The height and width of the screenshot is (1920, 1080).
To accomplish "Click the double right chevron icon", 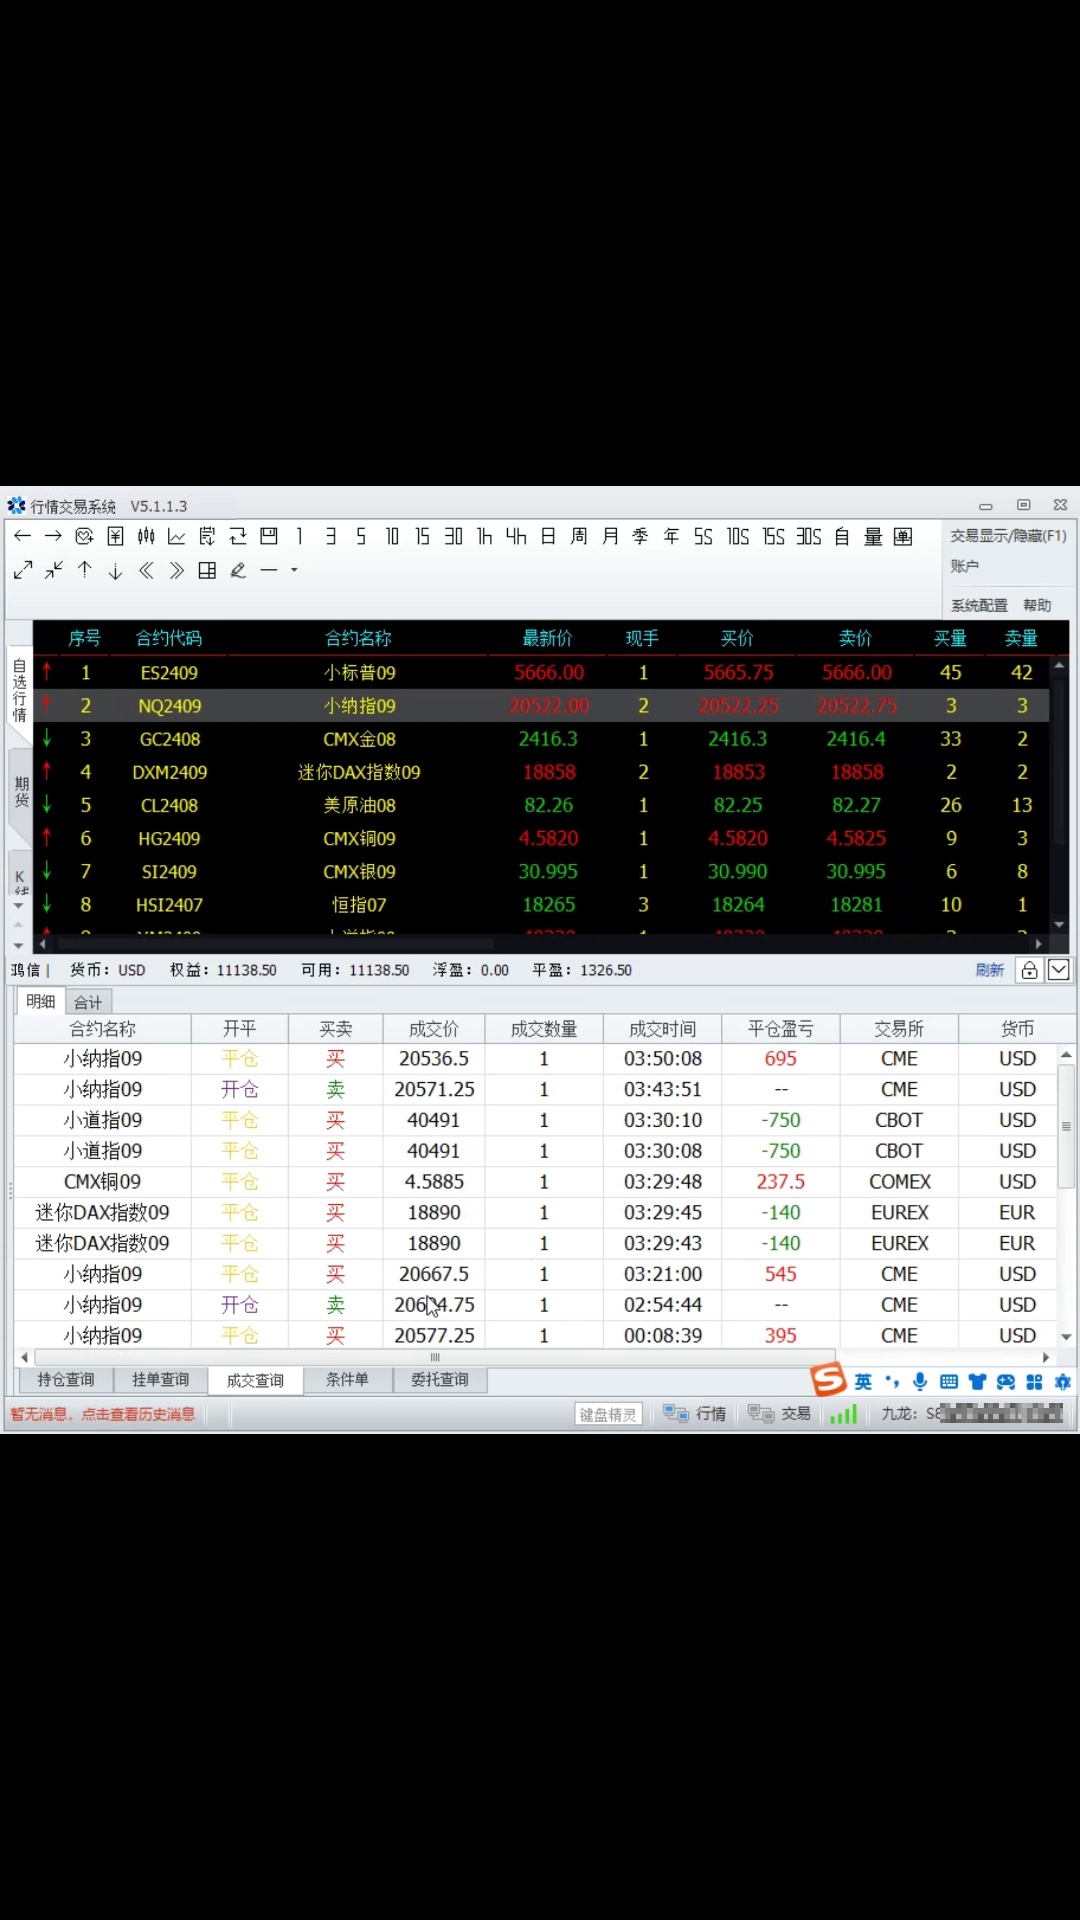I will (177, 570).
